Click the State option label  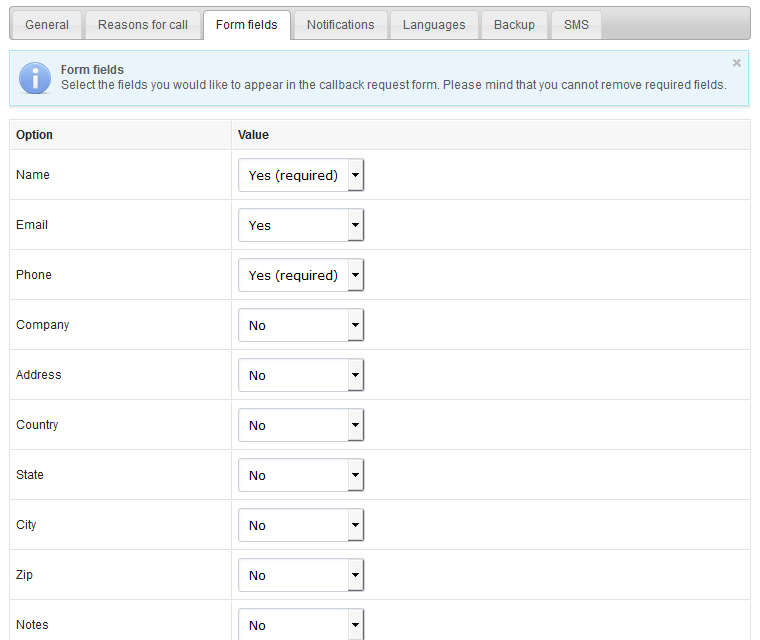coord(30,475)
